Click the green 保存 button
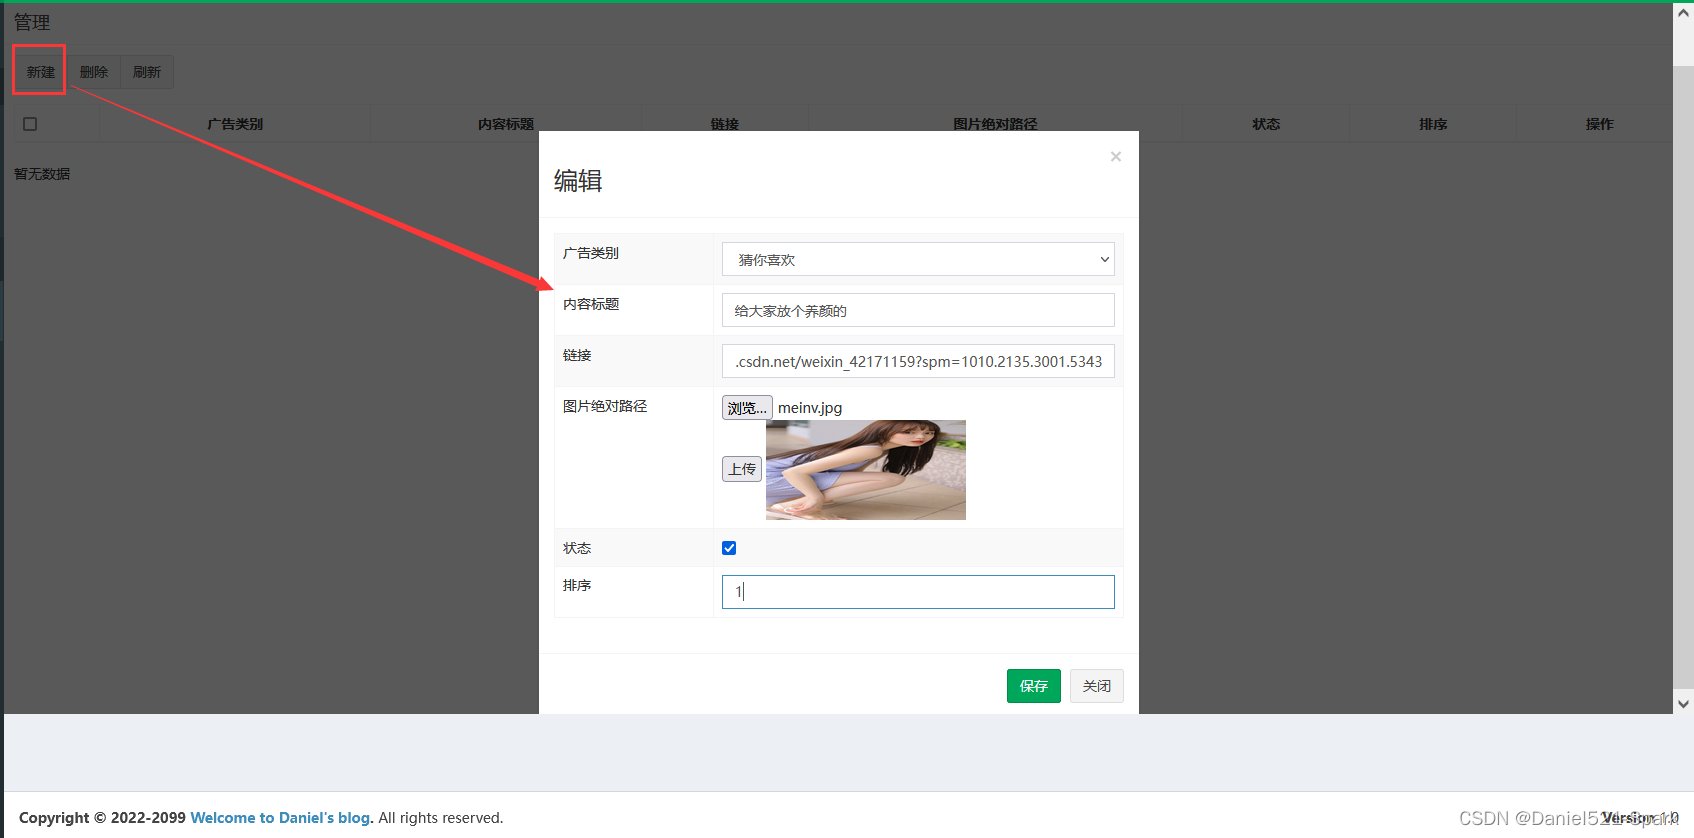The width and height of the screenshot is (1694, 838). click(x=1034, y=686)
